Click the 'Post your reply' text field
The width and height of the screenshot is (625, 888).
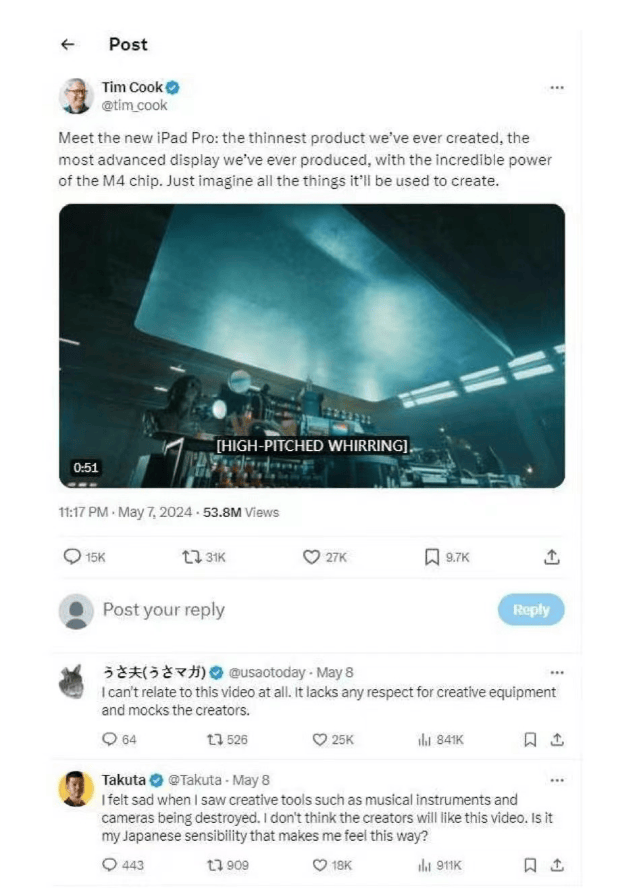click(294, 610)
